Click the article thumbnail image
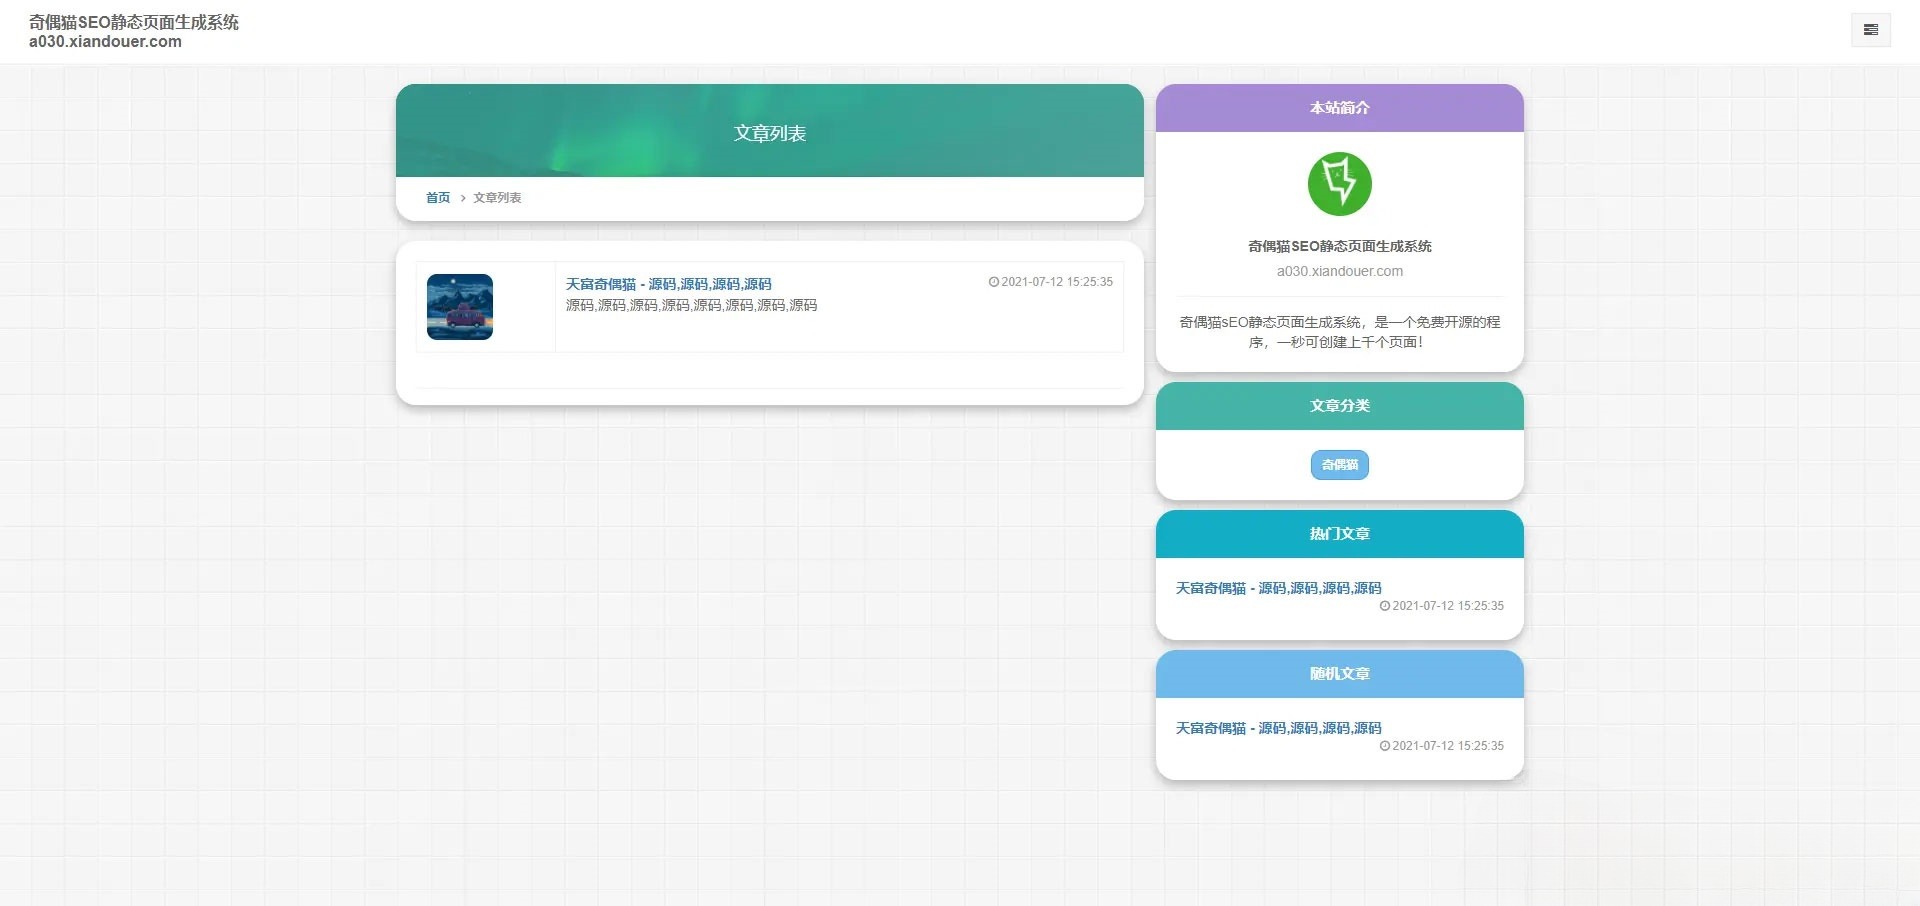The height and width of the screenshot is (906, 1920). (460, 306)
